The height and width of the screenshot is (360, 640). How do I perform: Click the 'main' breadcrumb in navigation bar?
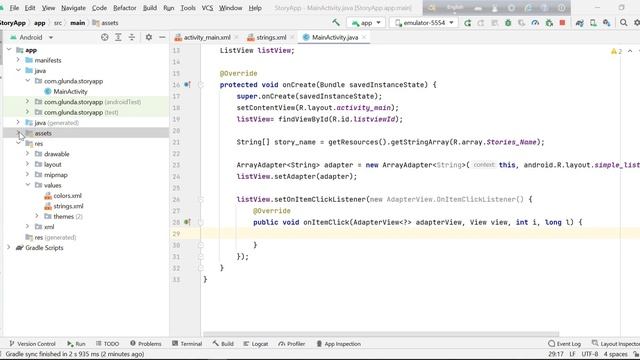(x=78, y=23)
